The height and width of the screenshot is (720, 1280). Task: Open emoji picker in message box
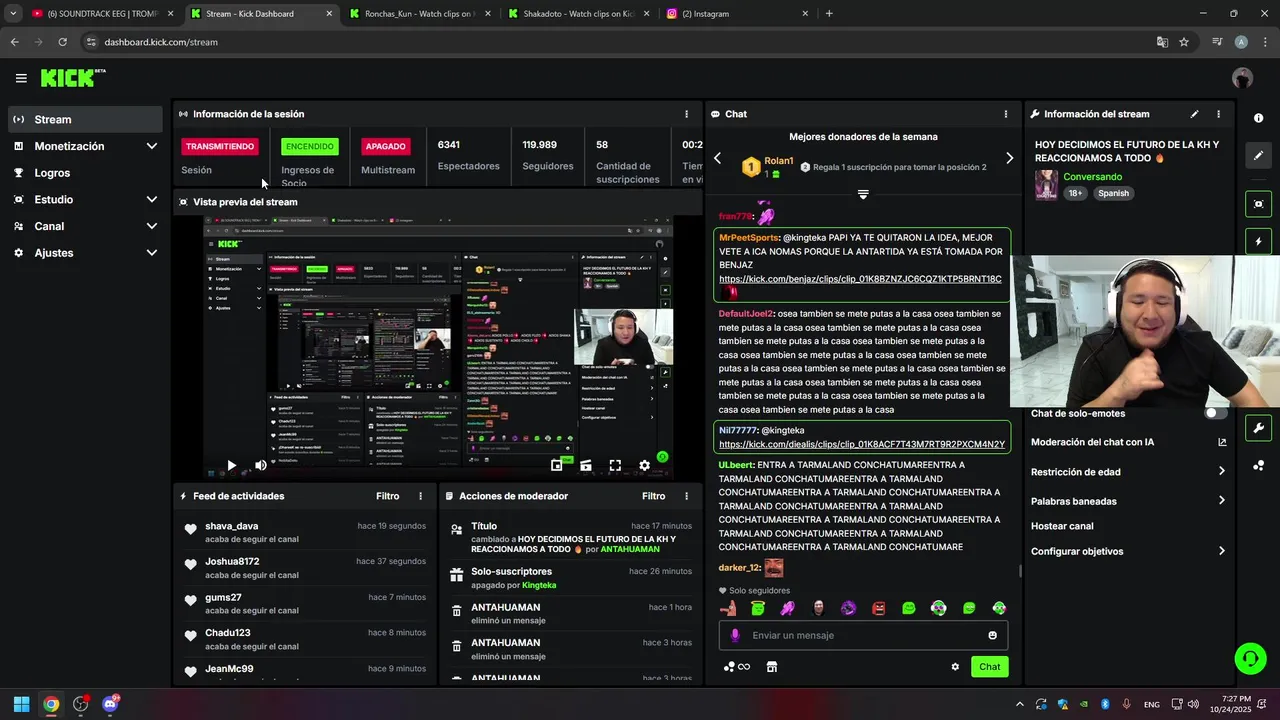click(992, 635)
